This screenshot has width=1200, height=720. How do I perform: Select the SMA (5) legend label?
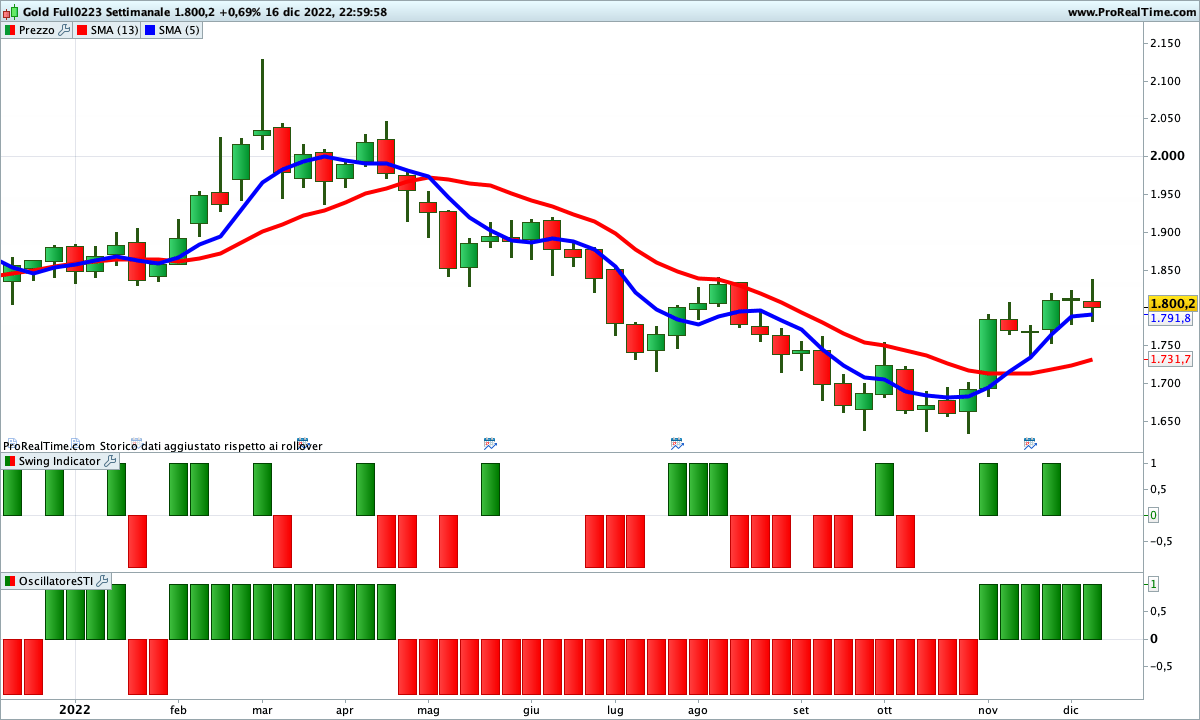coord(180,30)
